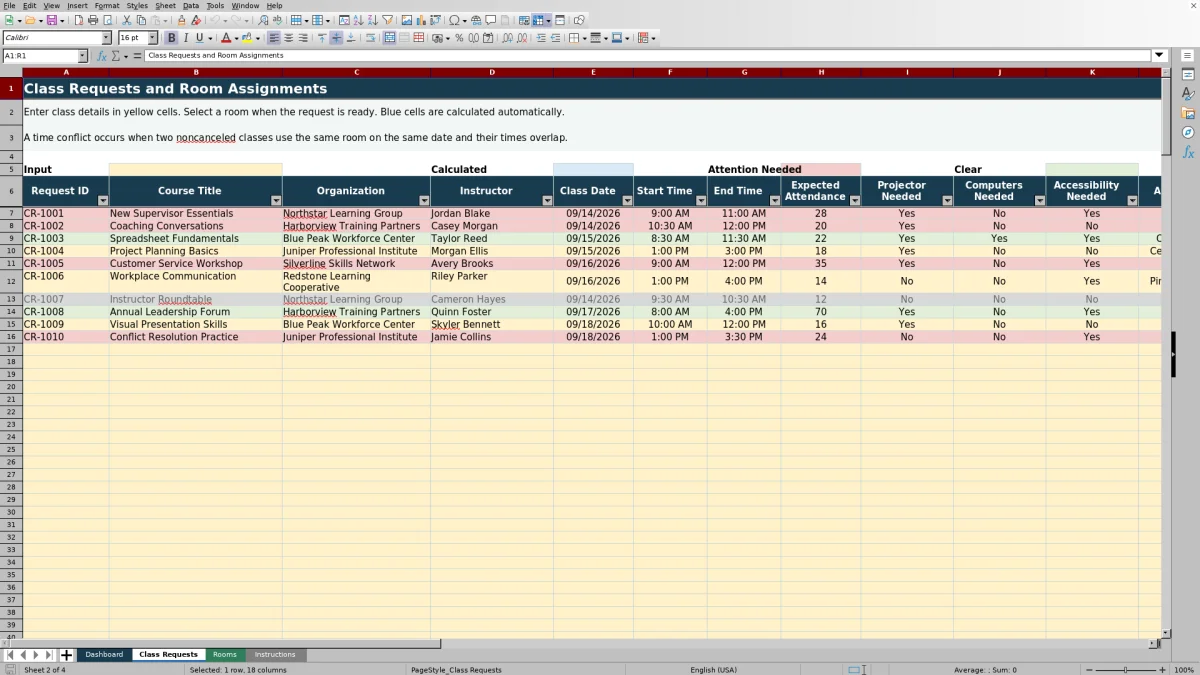This screenshot has height=675, width=1200.
Task: Click the Increase Indent icon
Action: [541, 38]
